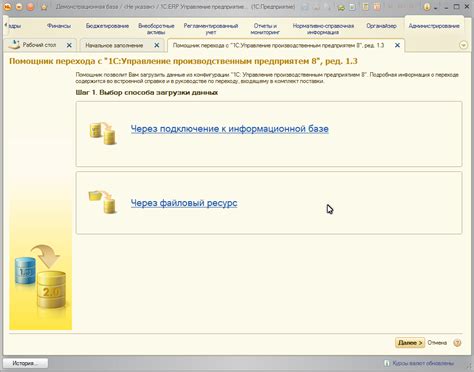
Task: Select the Администрирование section
Action: 434,26
